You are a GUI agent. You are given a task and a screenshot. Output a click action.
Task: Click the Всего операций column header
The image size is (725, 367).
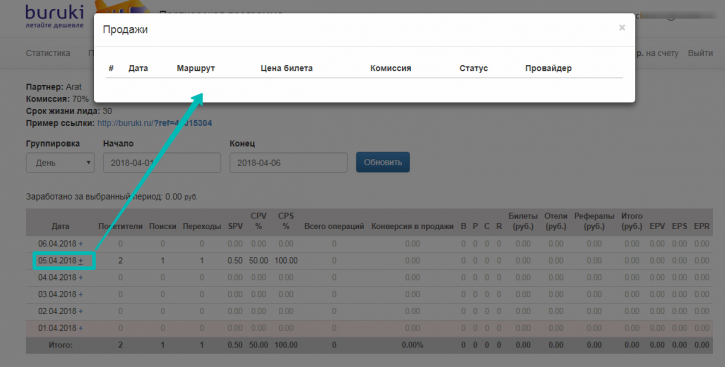pos(334,226)
